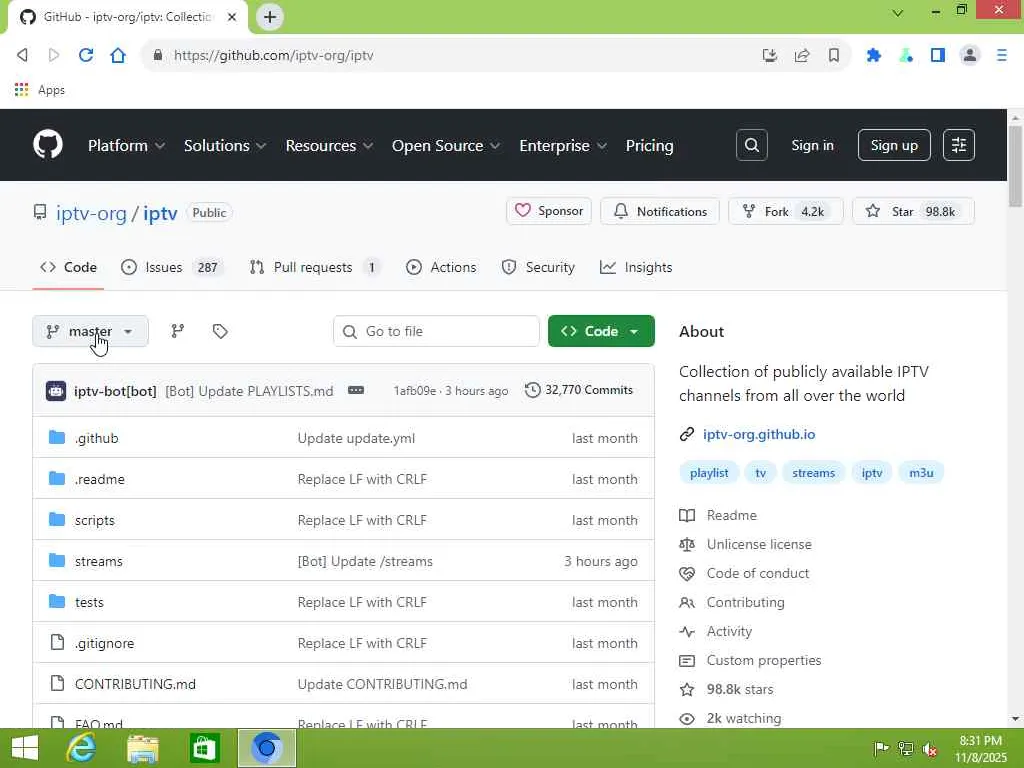Viewport: 1024px width, 768px height.
Task: Click Windows Start button
Action: click(x=25, y=748)
